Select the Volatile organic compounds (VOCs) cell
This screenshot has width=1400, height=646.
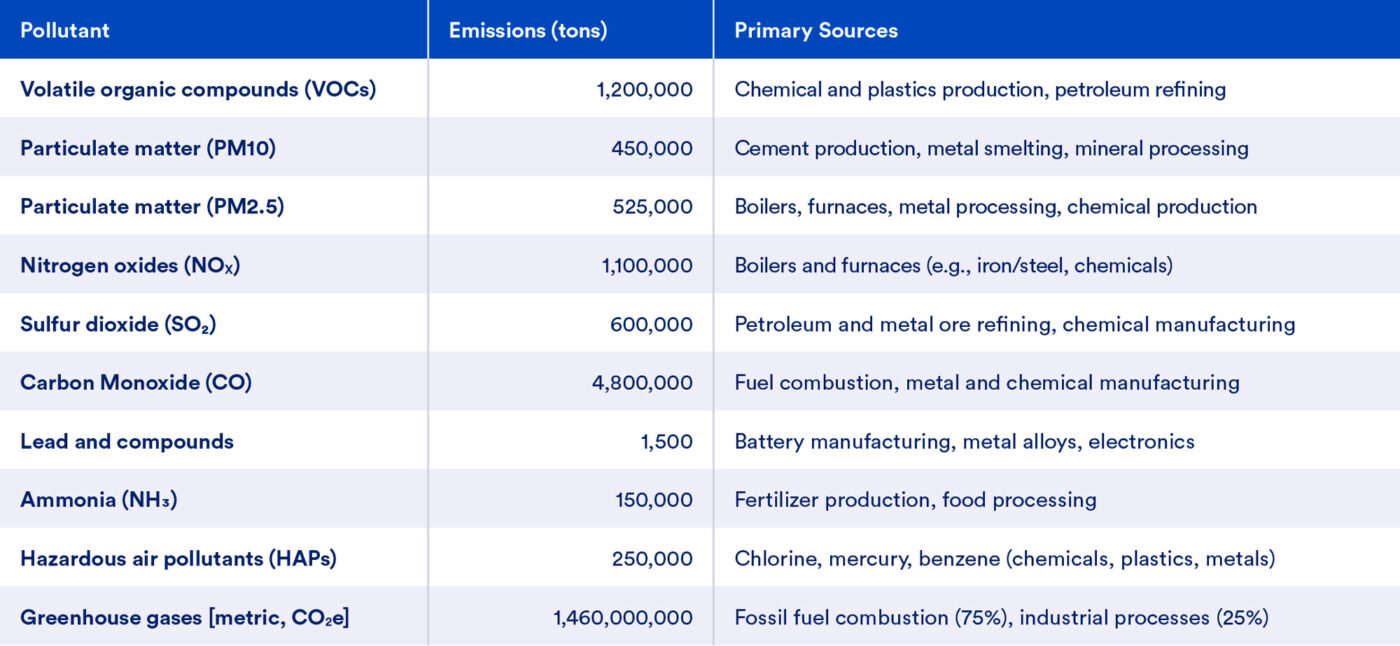tap(198, 89)
